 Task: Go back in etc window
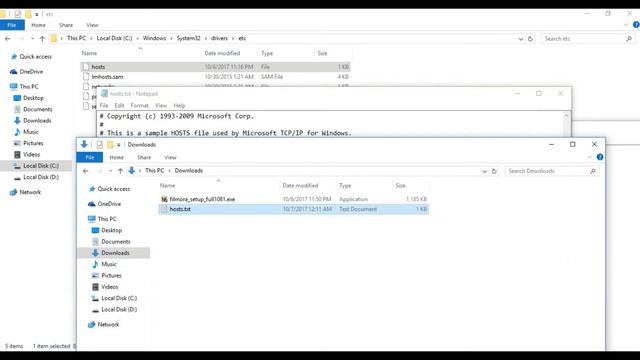(8, 38)
